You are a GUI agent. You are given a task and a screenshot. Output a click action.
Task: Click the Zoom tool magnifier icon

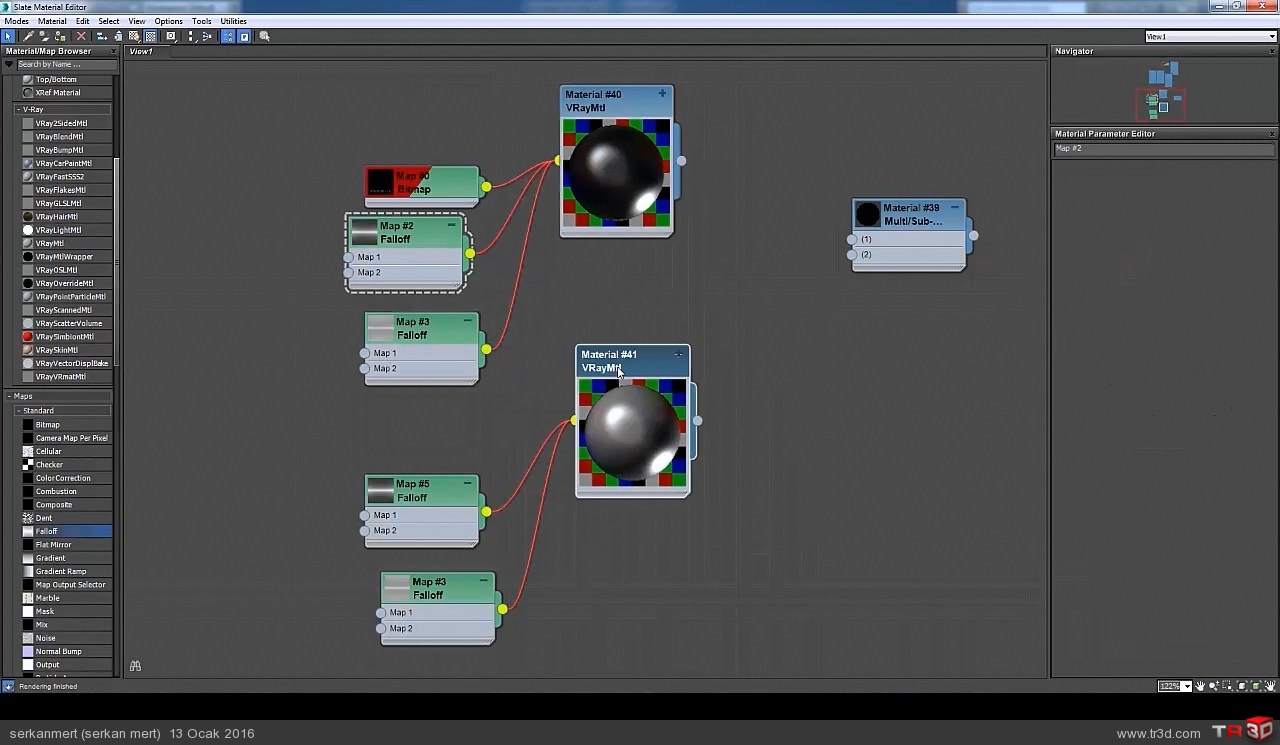tap(1214, 686)
